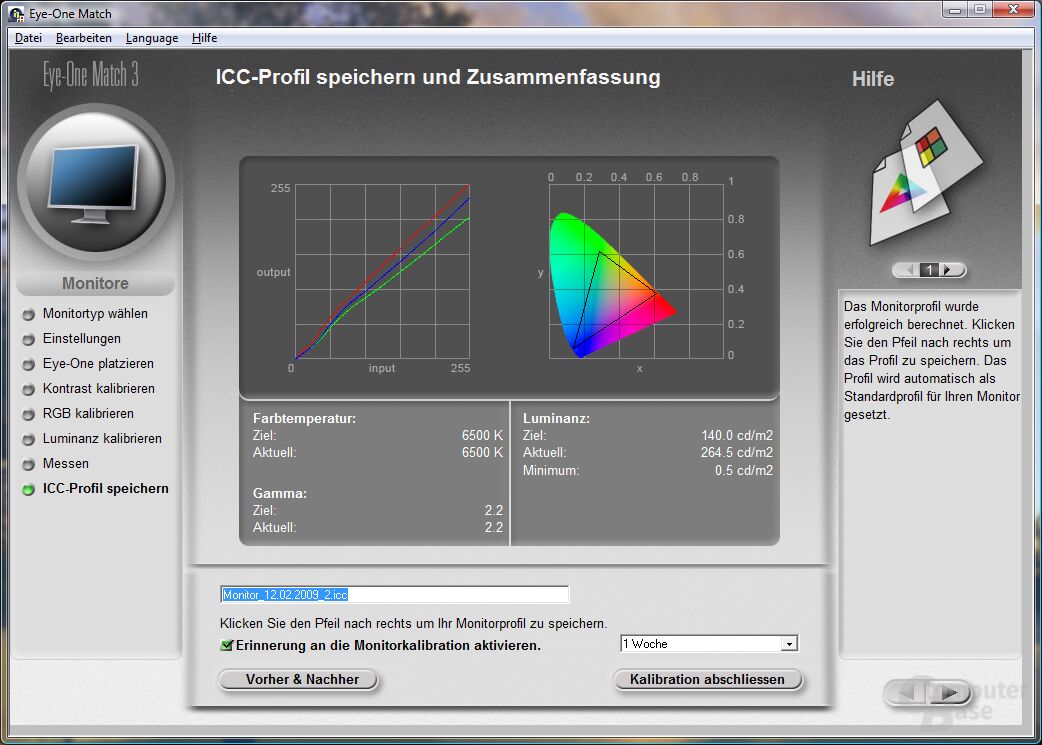Click the Farbtemperatur Aktuell 6500 K value

pyautogui.click(x=482, y=453)
